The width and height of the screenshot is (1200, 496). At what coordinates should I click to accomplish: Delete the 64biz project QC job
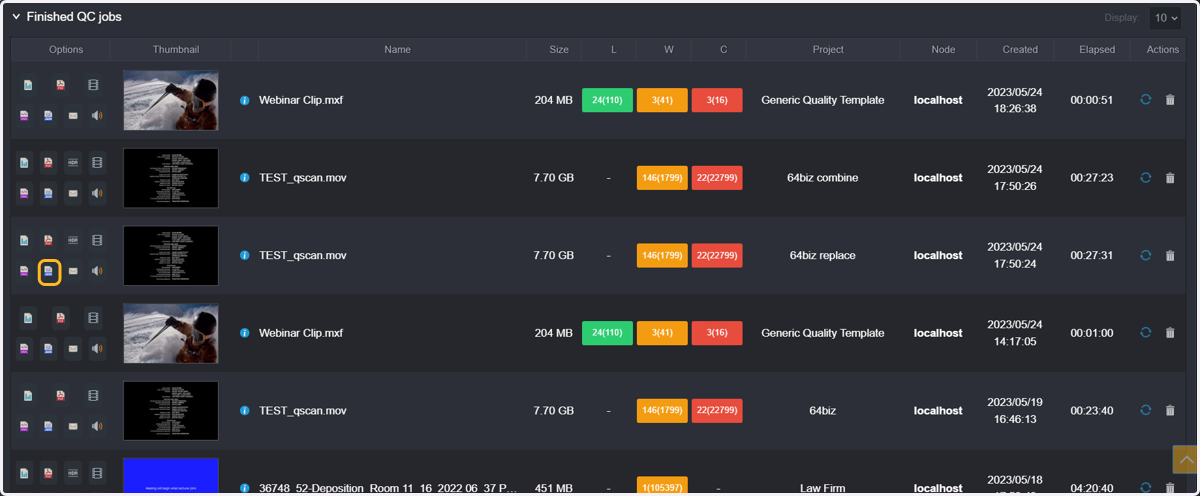click(1170, 410)
